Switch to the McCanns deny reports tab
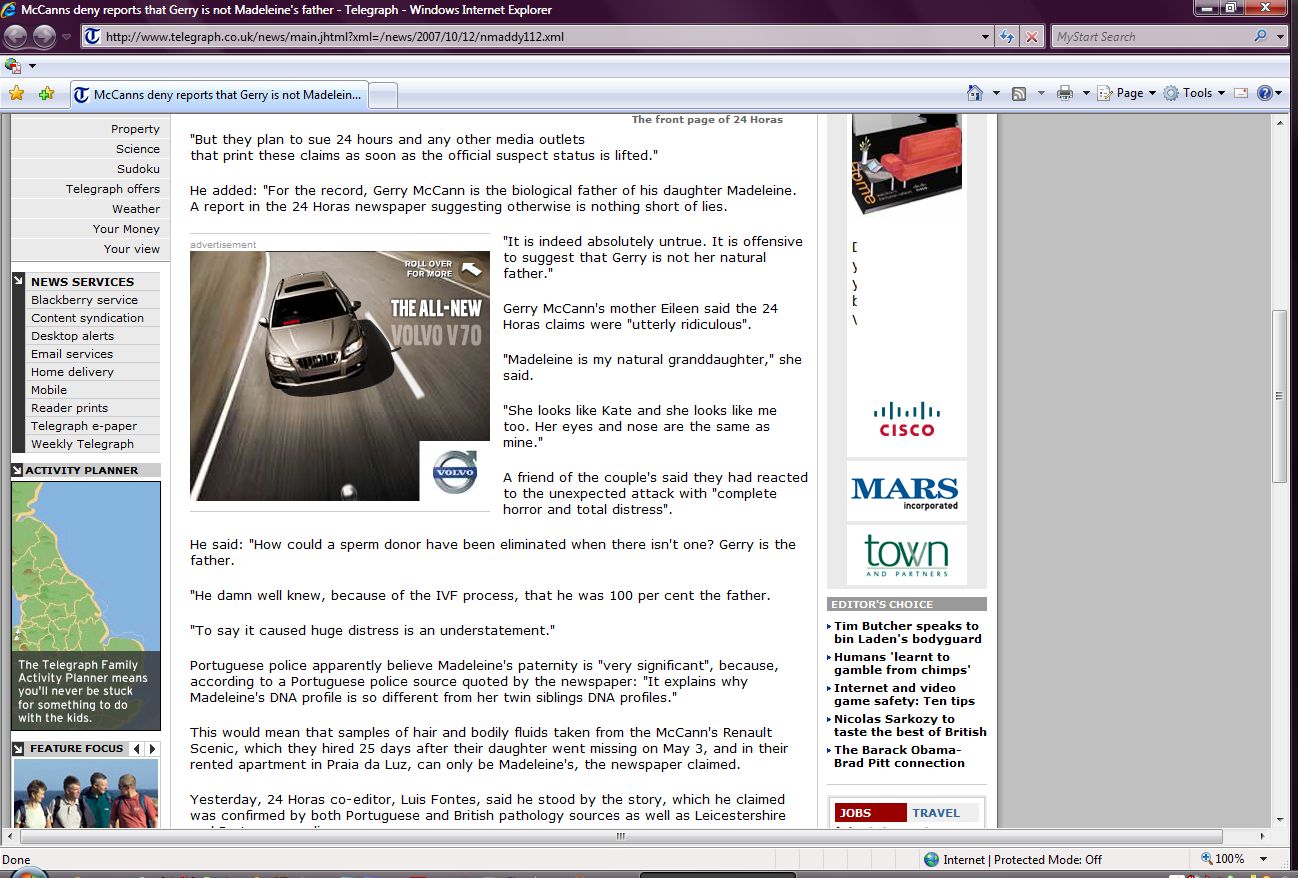The image size is (1298, 878). (218, 95)
